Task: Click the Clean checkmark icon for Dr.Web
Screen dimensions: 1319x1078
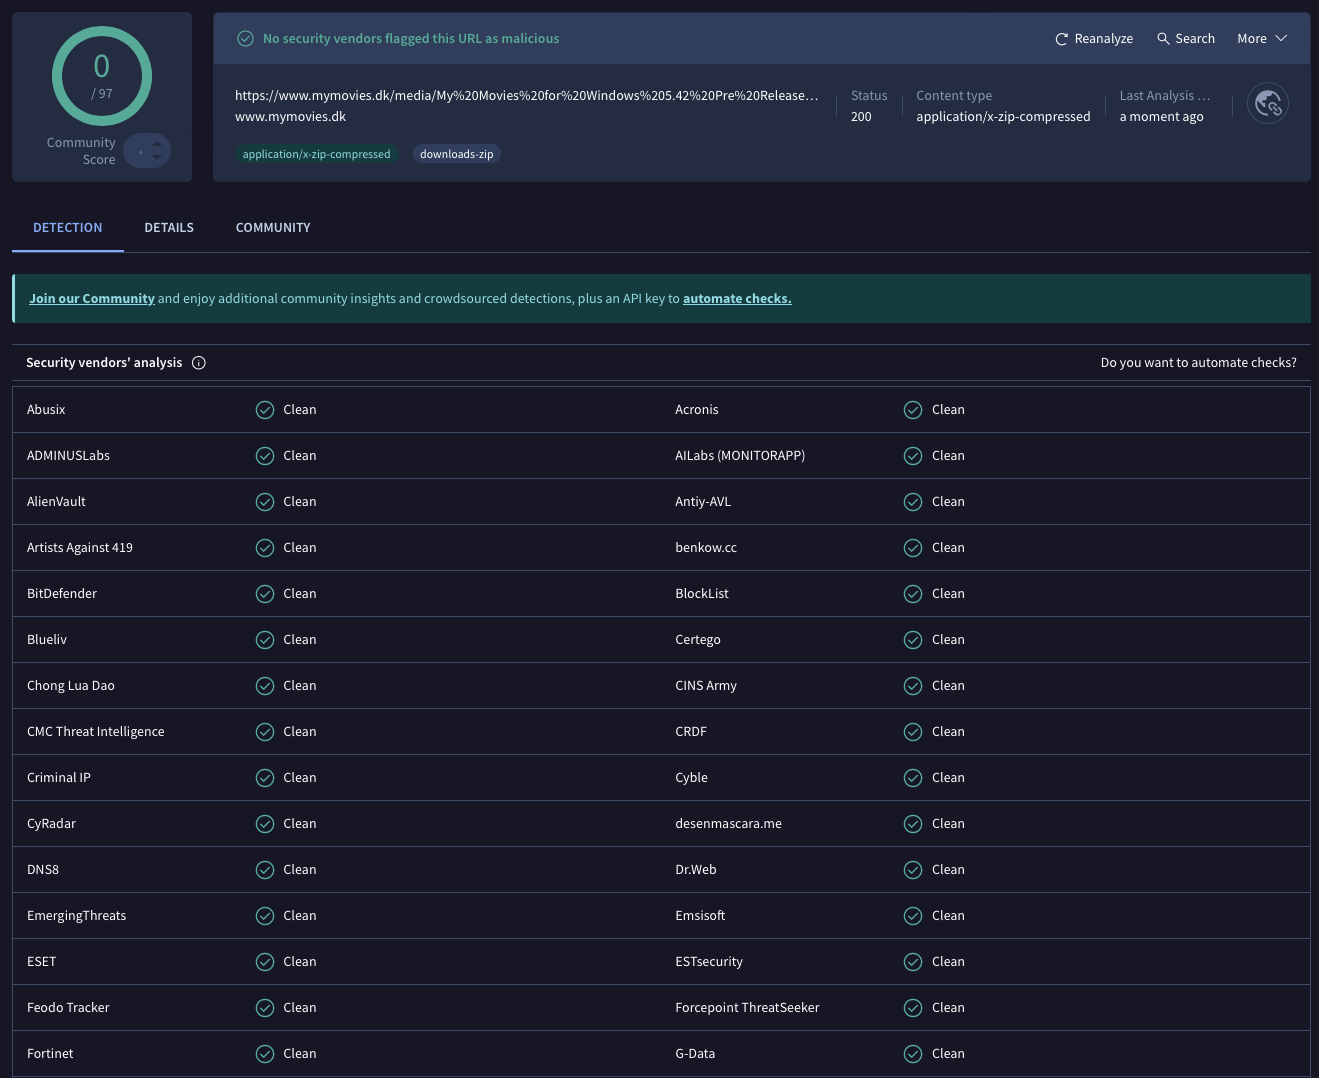Action: coord(913,870)
